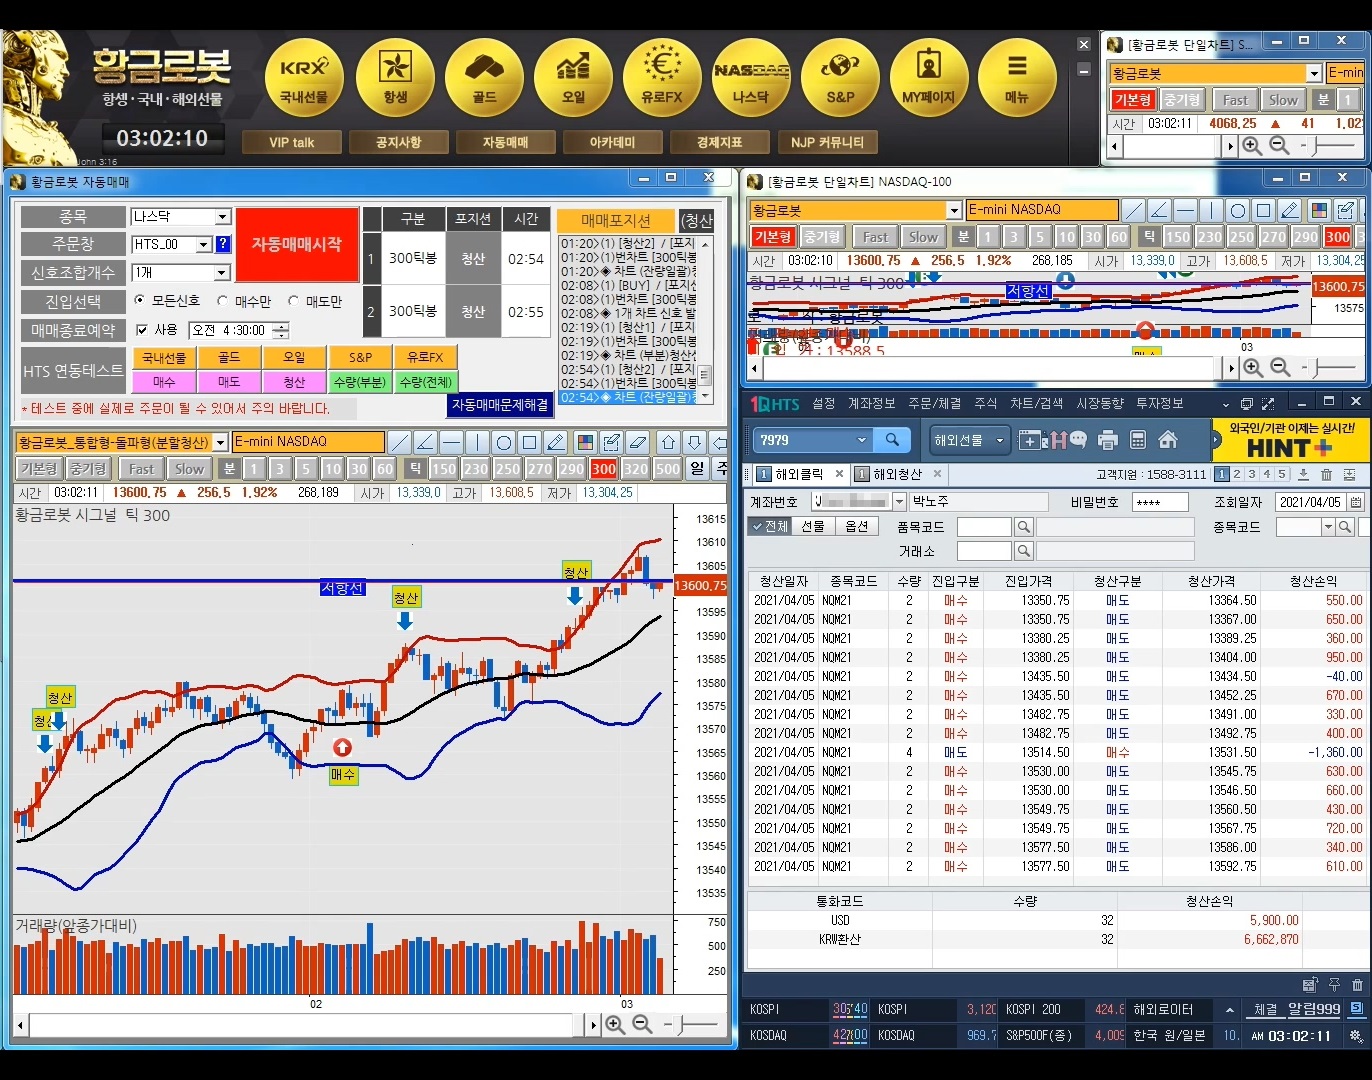Click the 1QHTS printer icon
The height and width of the screenshot is (1080, 1372).
tap(1107, 440)
